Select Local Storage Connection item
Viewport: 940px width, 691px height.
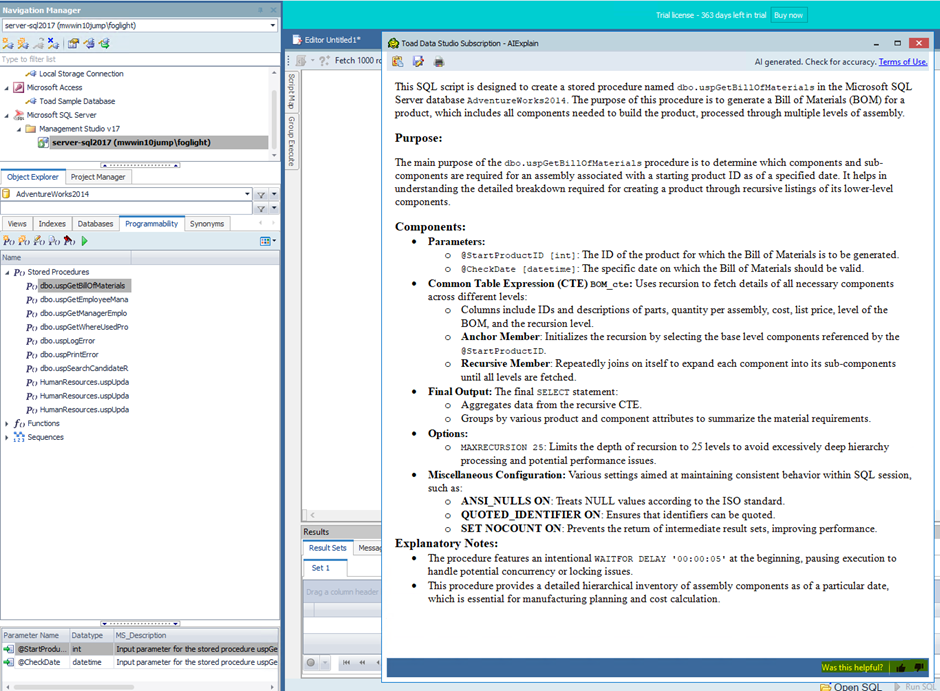81,74
